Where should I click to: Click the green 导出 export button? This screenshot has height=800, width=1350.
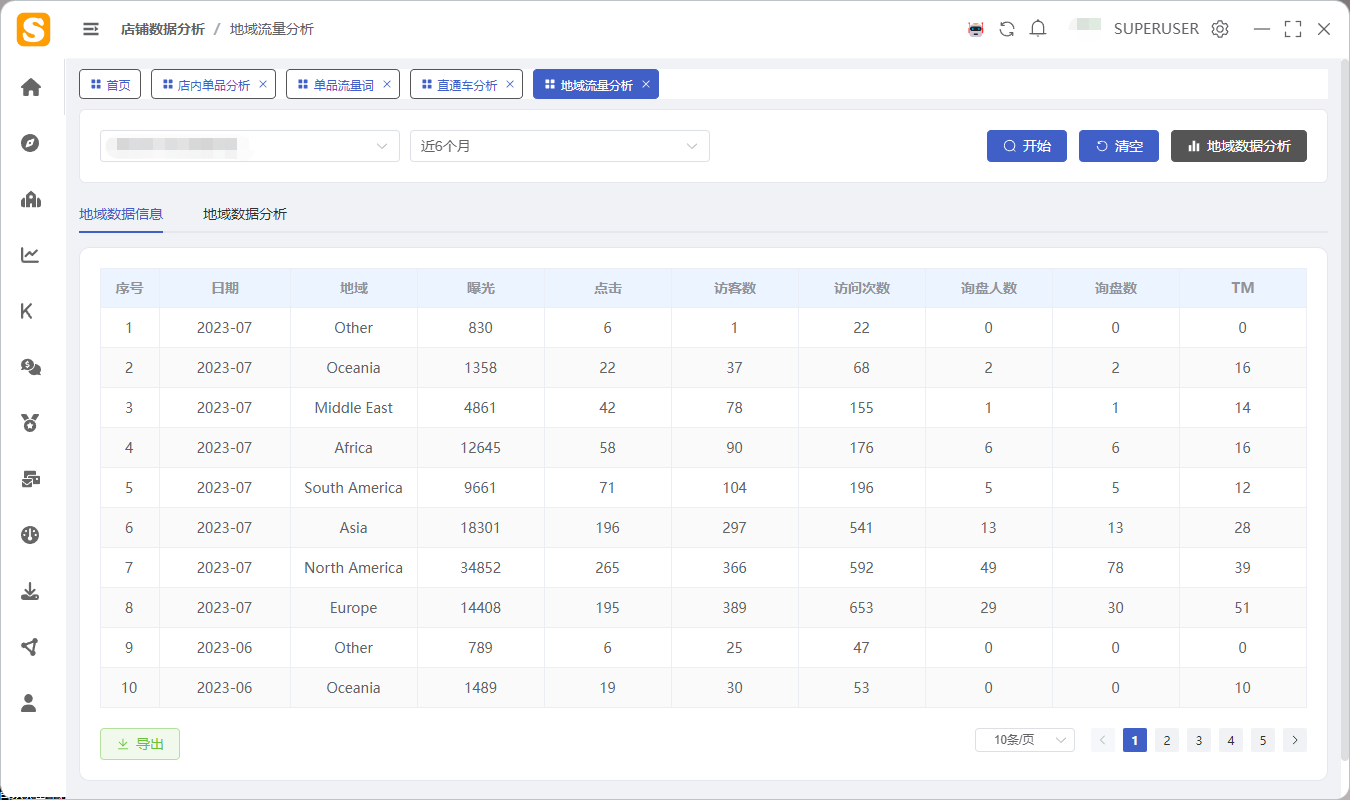pos(140,744)
